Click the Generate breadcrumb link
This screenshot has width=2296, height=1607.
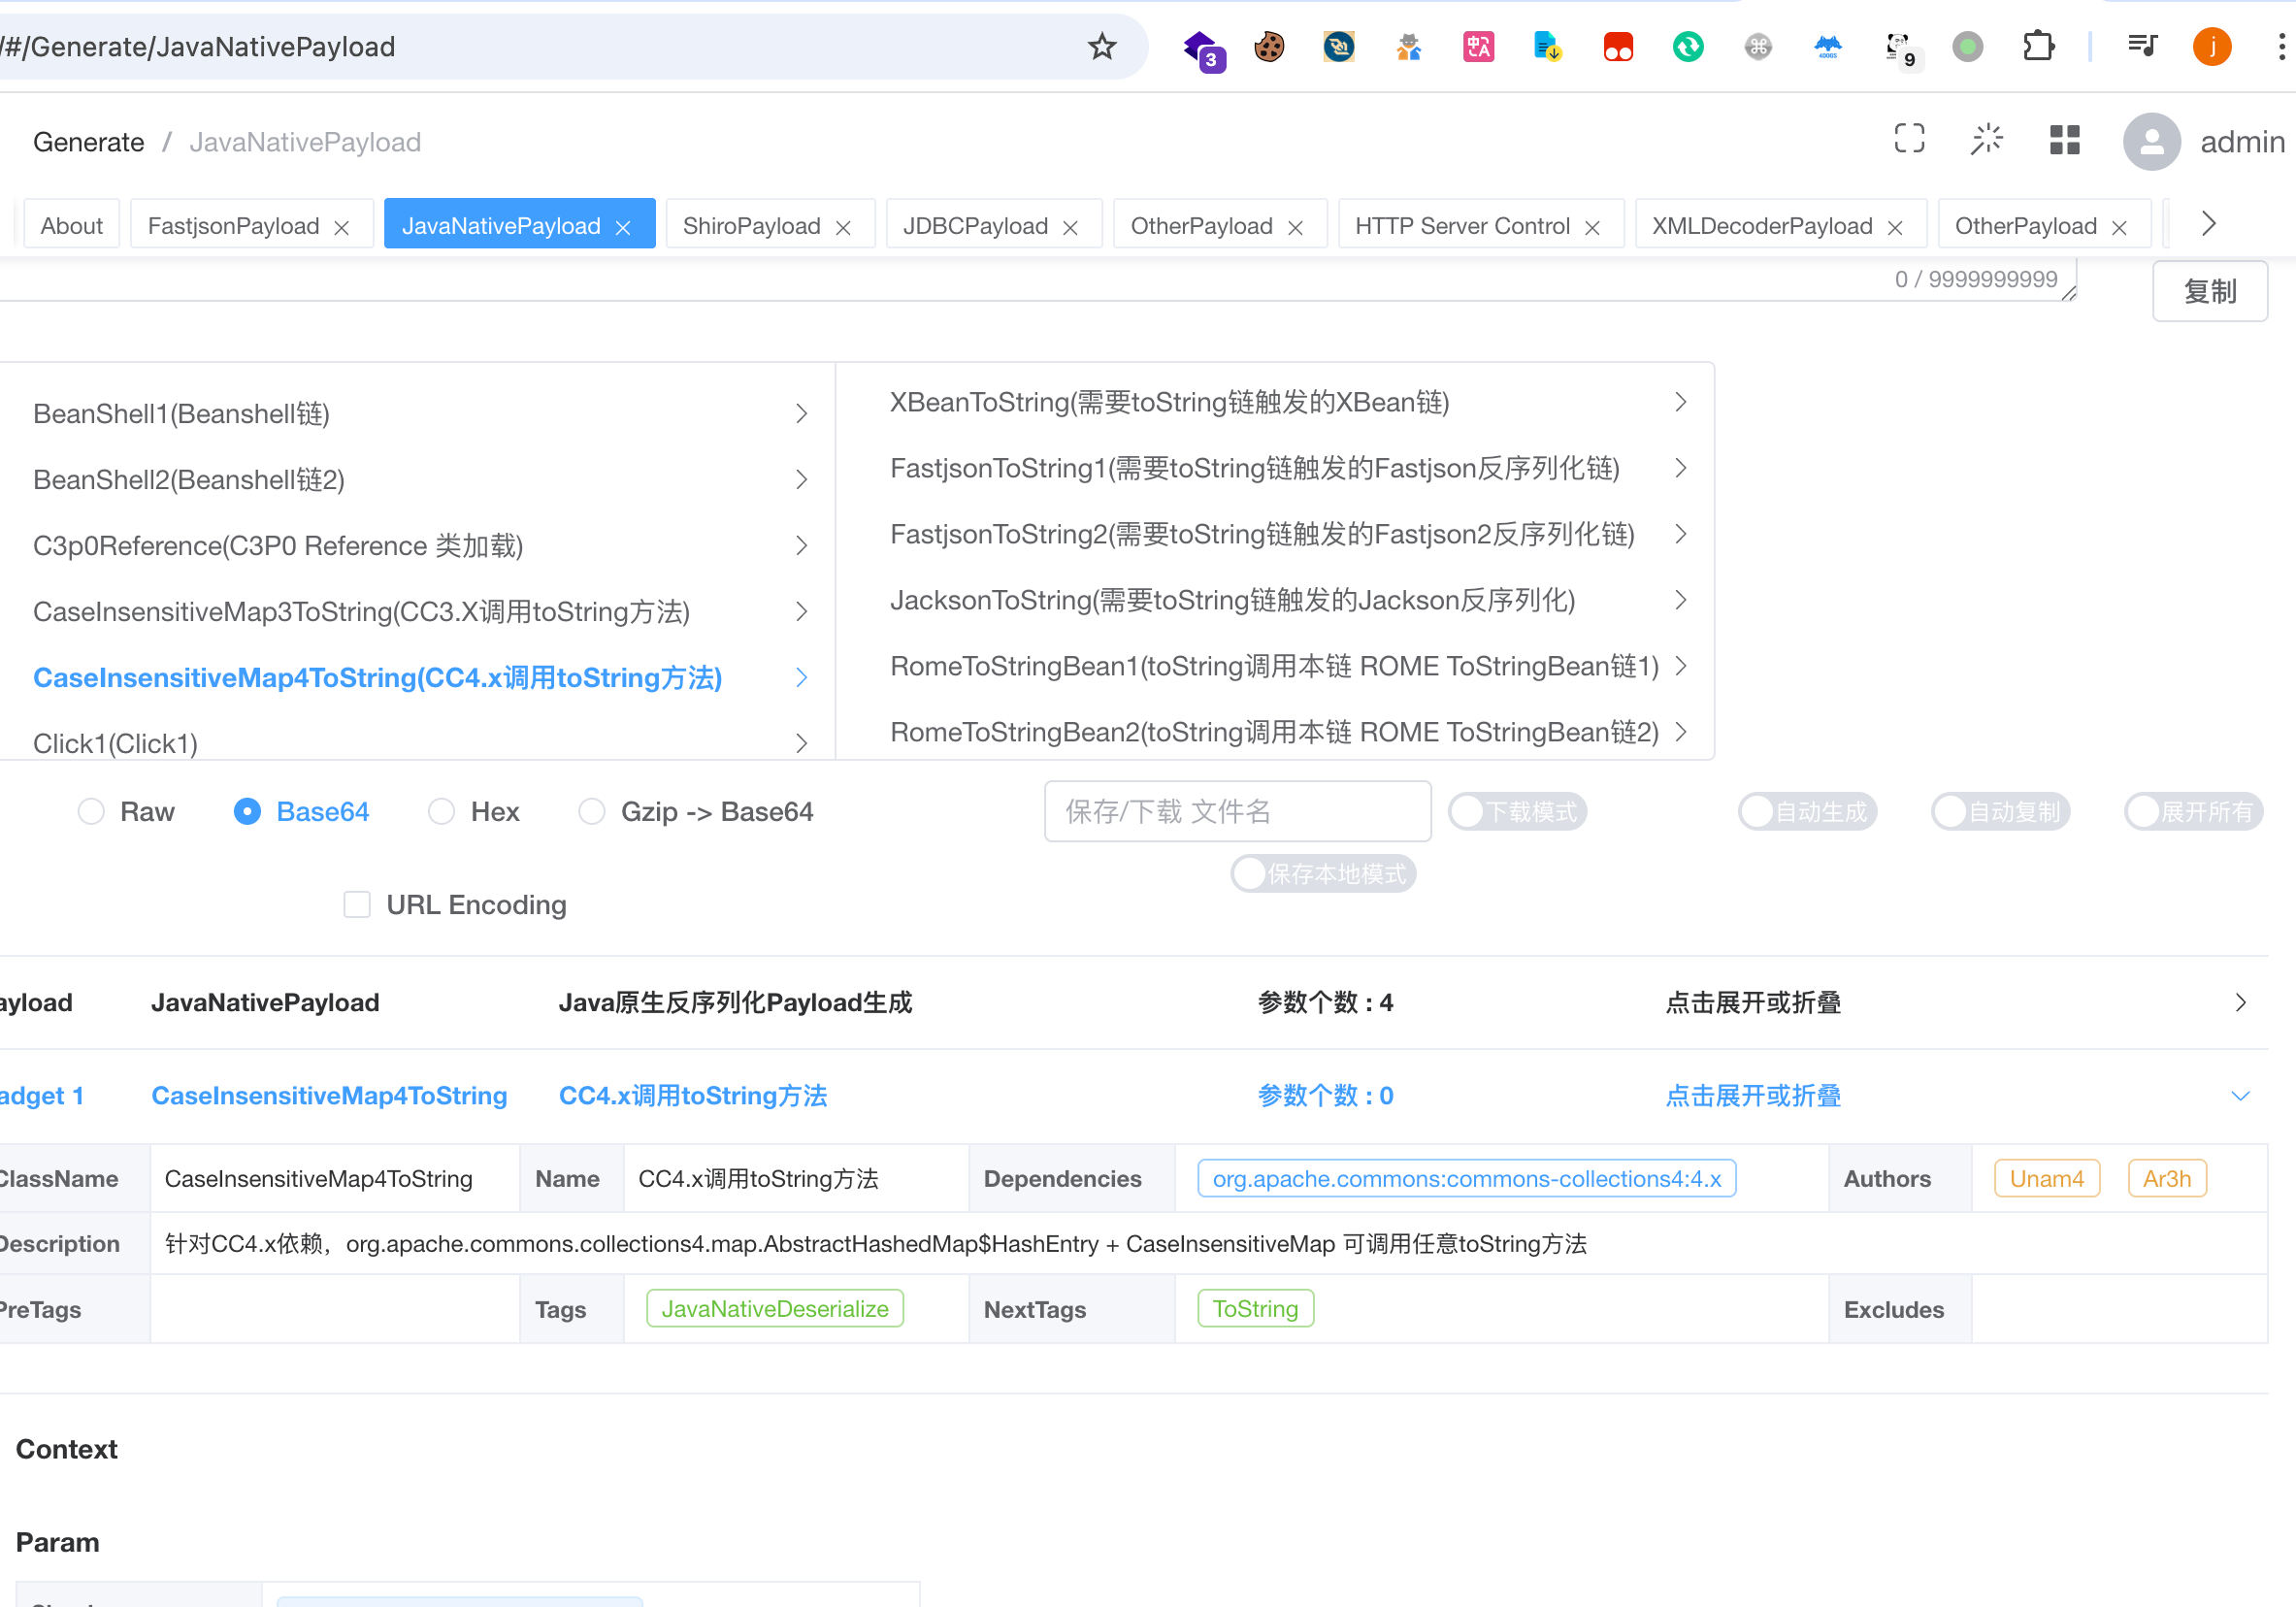point(88,142)
